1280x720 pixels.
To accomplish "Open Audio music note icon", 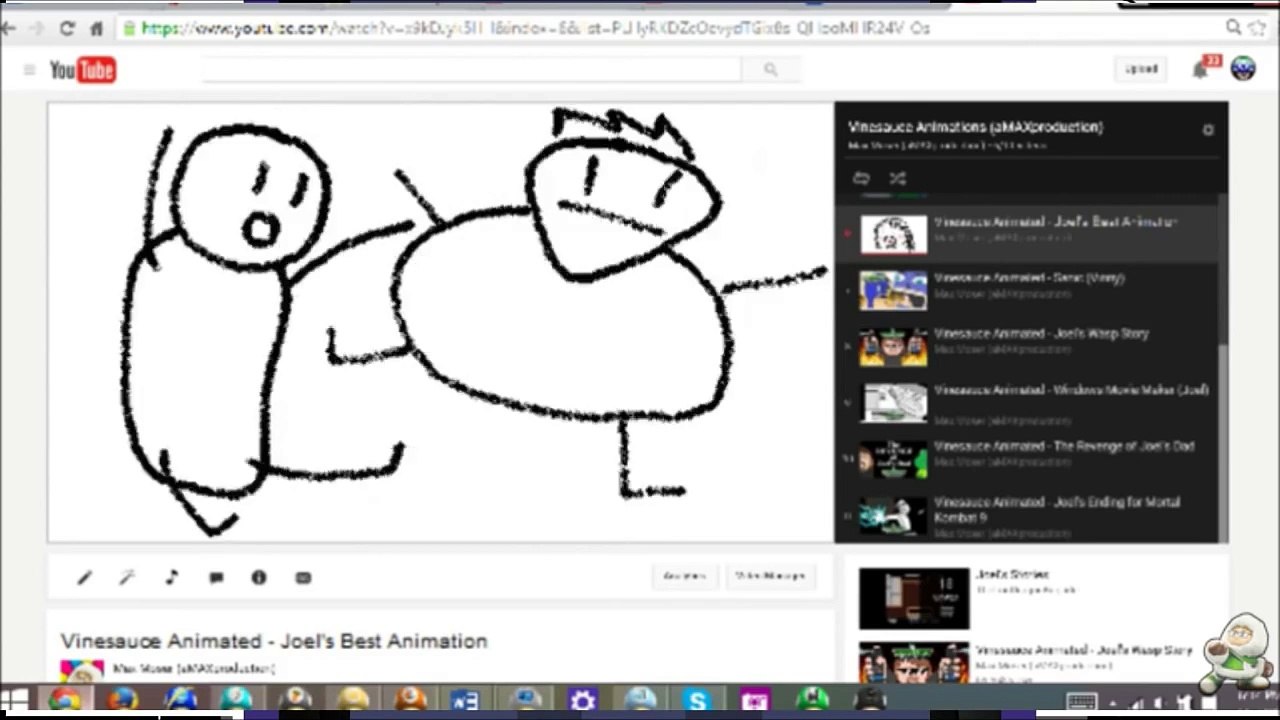I will (x=172, y=578).
